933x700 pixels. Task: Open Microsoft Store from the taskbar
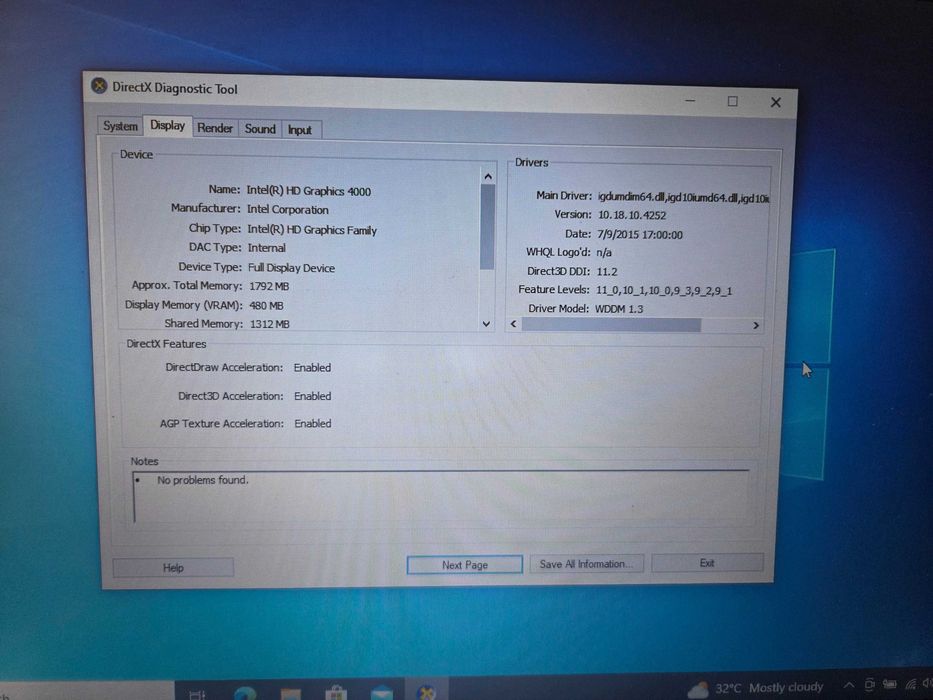(336, 694)
